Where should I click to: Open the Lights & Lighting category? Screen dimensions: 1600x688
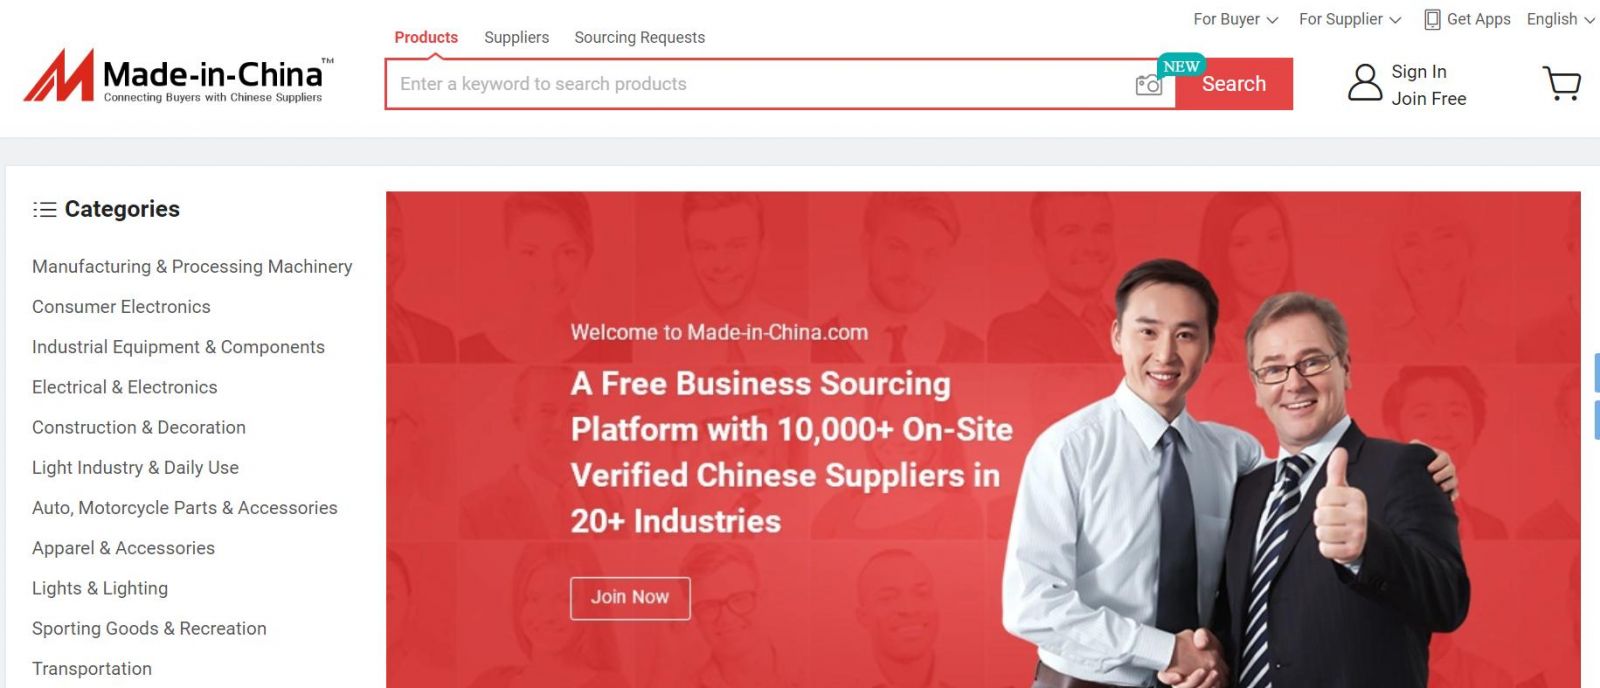pyautogui.click(x=100, y=589)
